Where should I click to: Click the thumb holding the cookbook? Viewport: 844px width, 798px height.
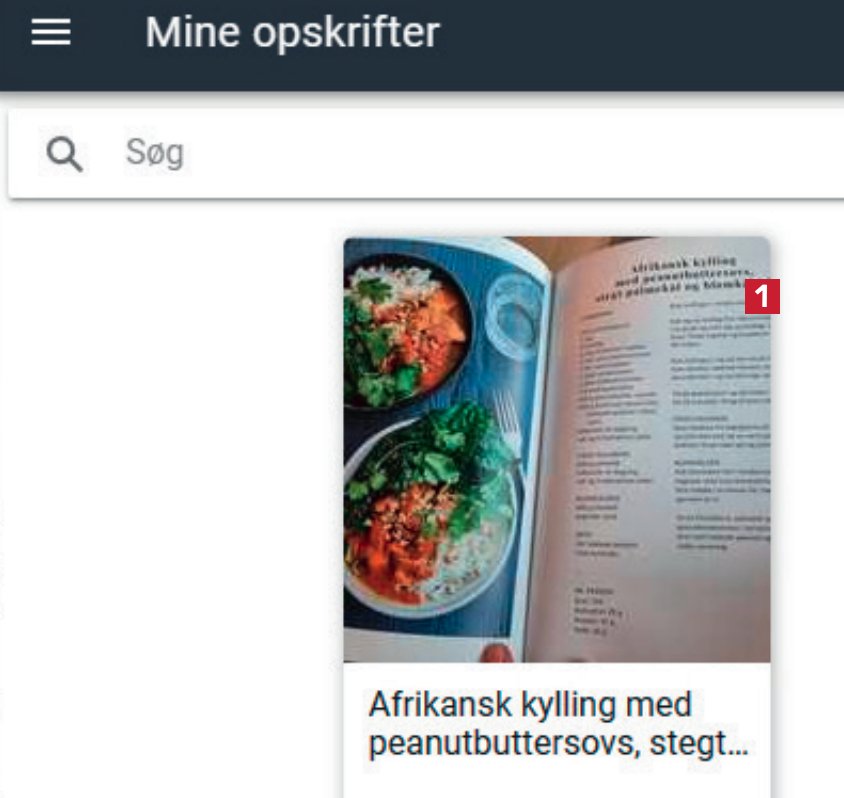497,652
